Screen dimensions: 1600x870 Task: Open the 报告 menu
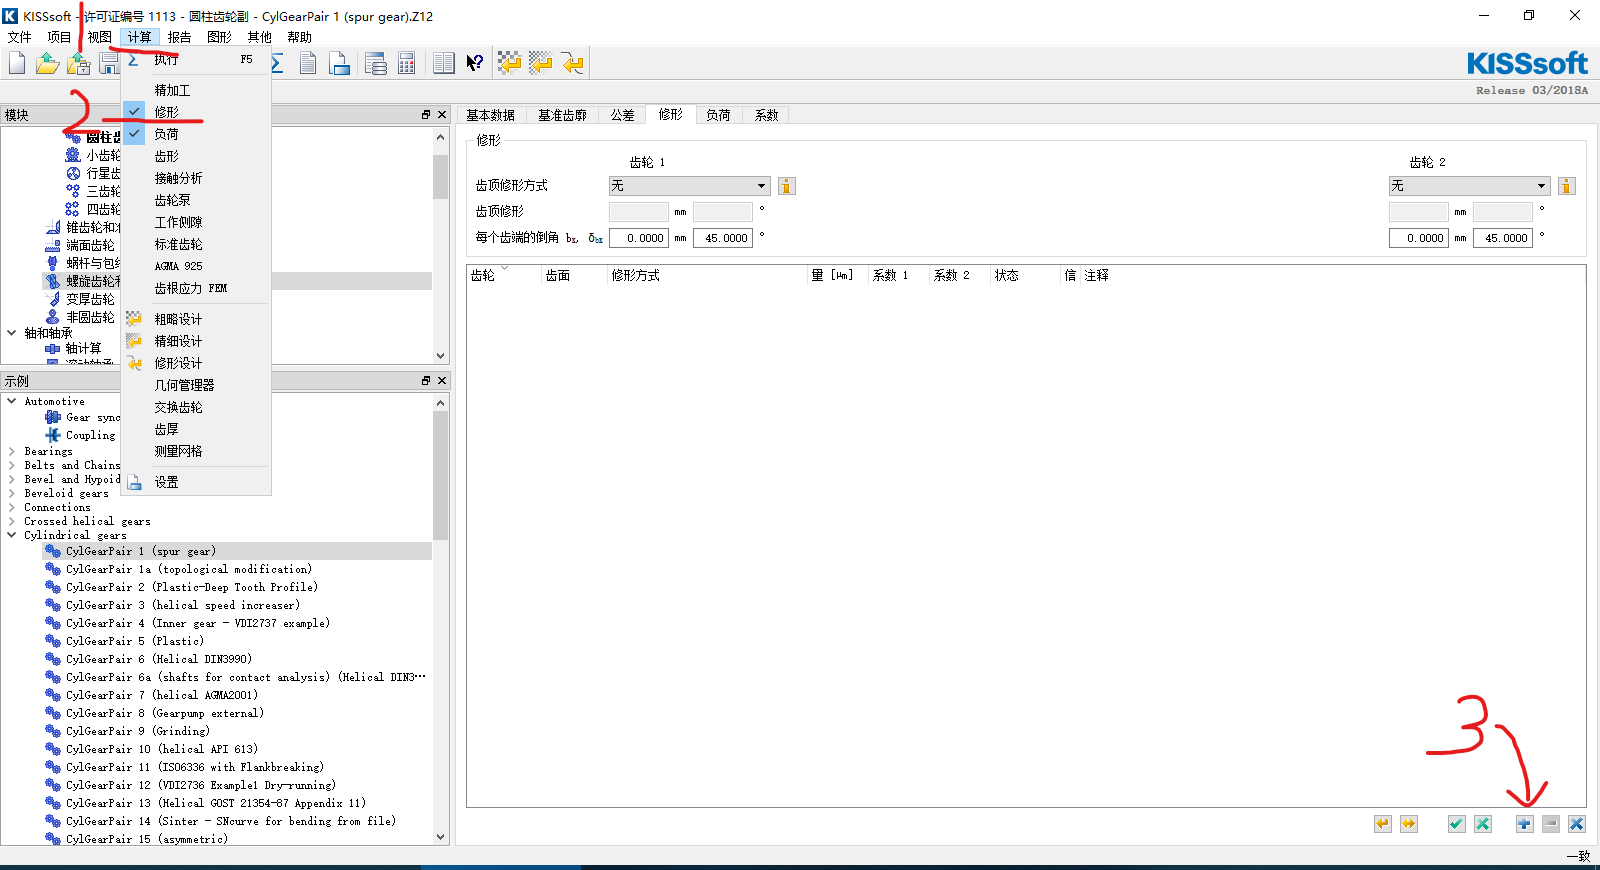pyautogui.click(x=179, y=37)
